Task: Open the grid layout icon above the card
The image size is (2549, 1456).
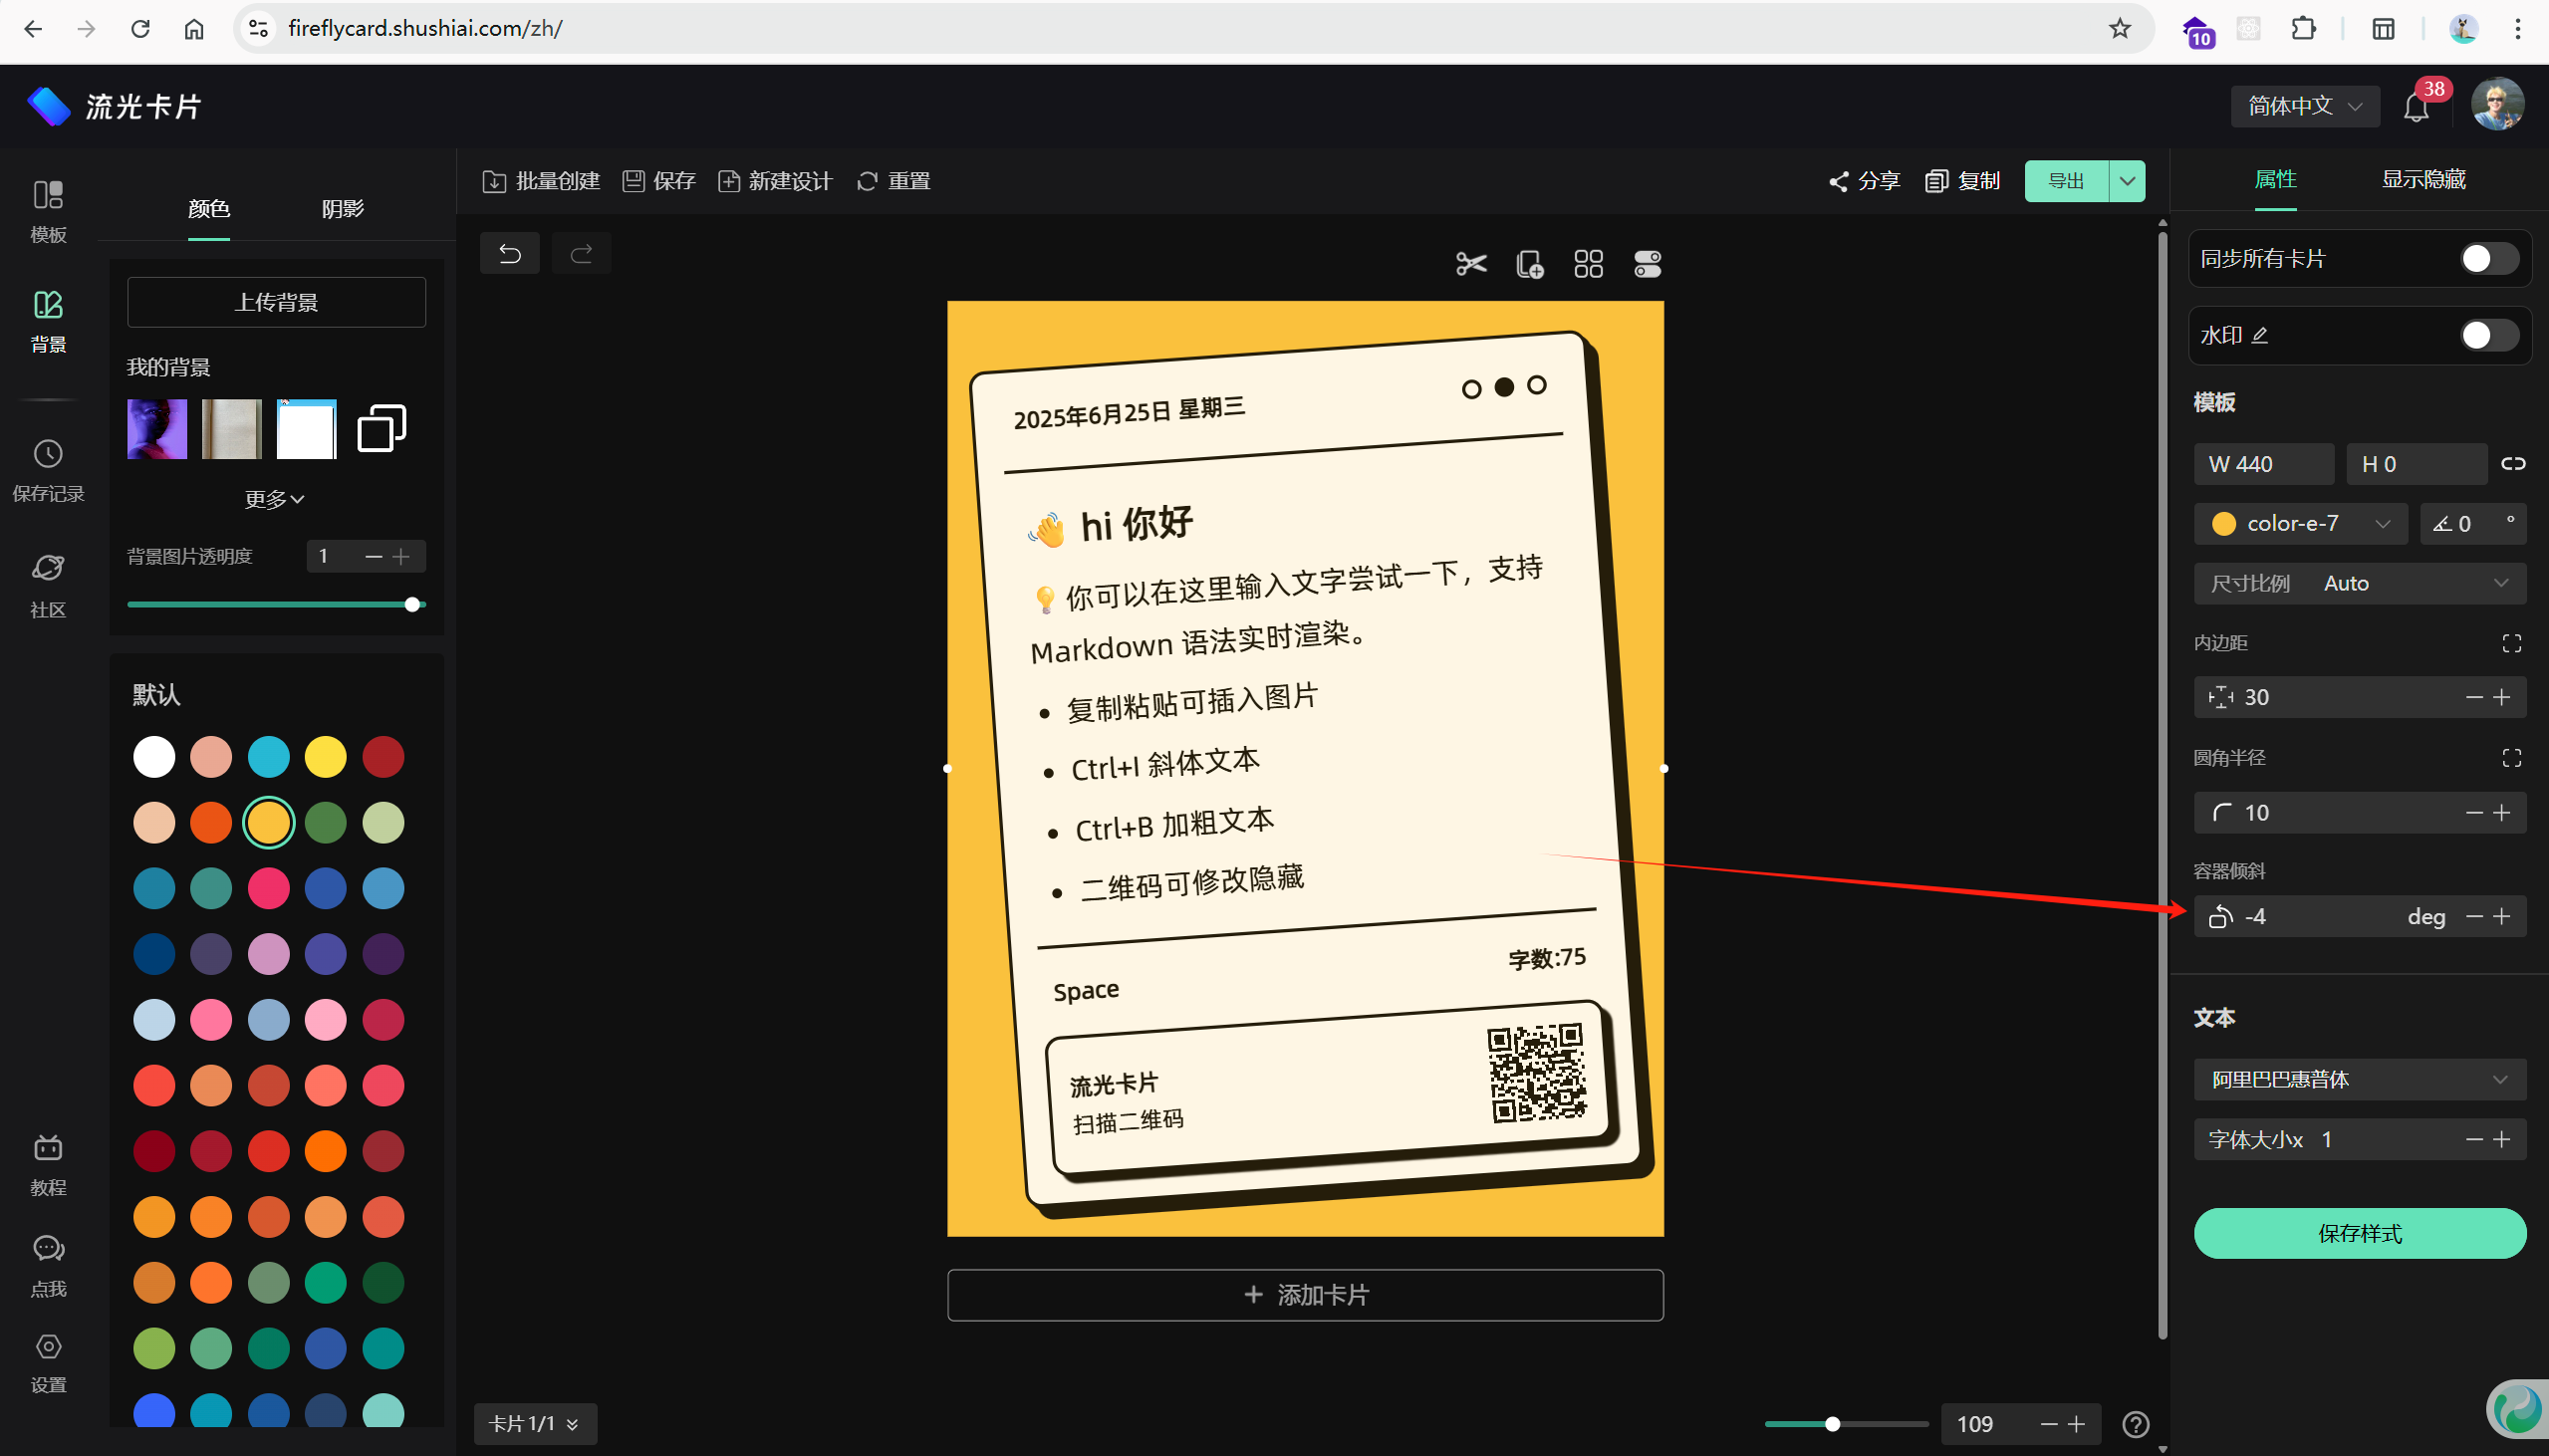Action: 1588,264
